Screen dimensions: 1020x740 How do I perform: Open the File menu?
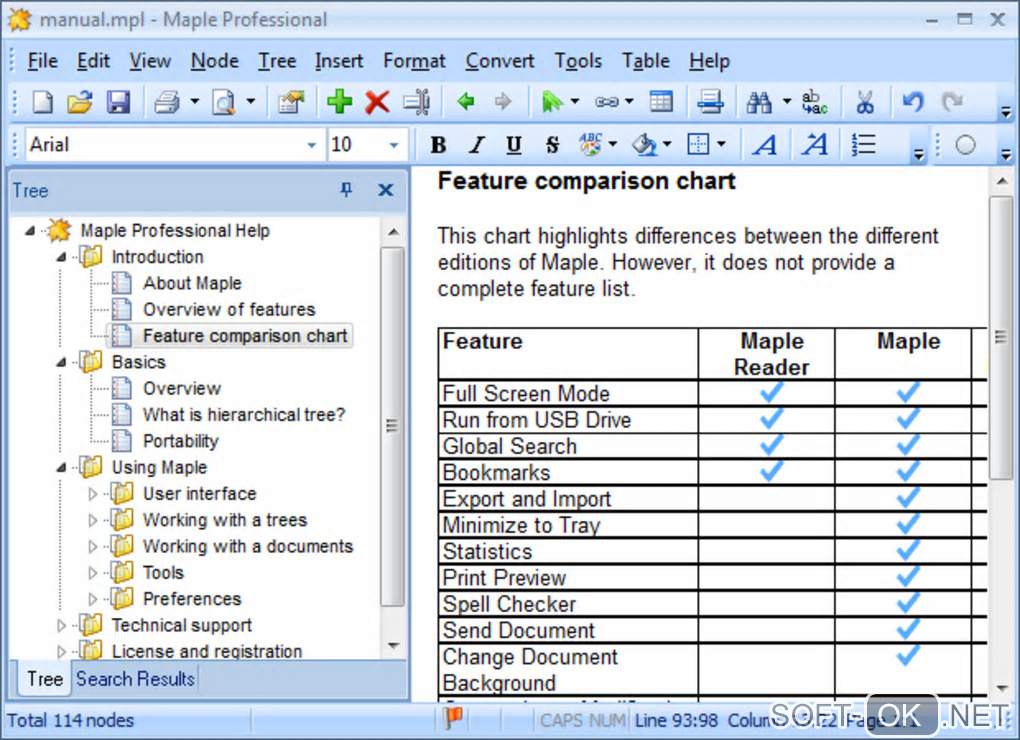coord(42,61)
